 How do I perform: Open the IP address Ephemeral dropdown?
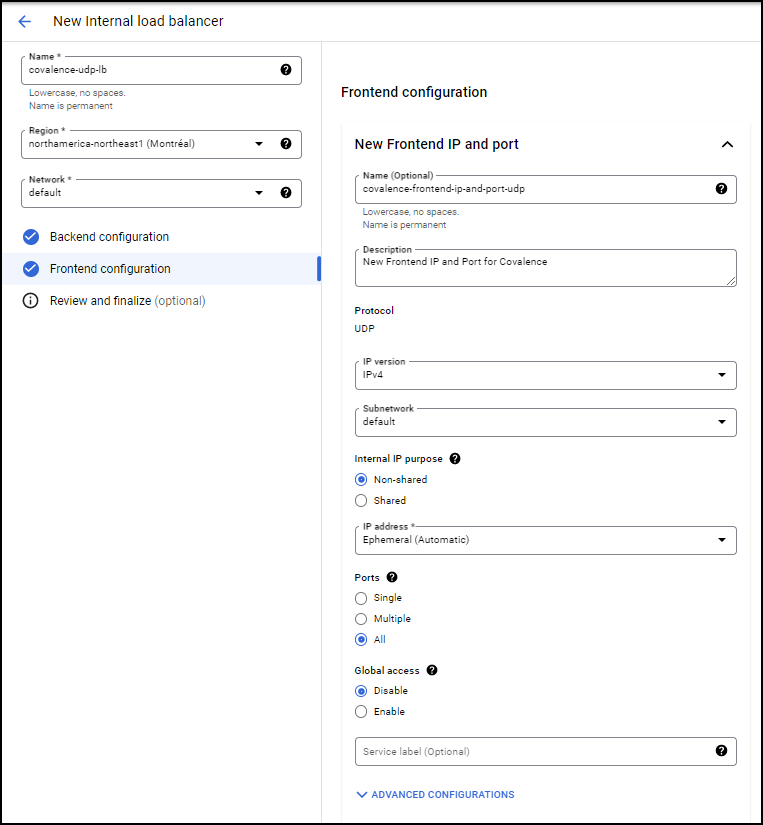click(x=546, y=540)
